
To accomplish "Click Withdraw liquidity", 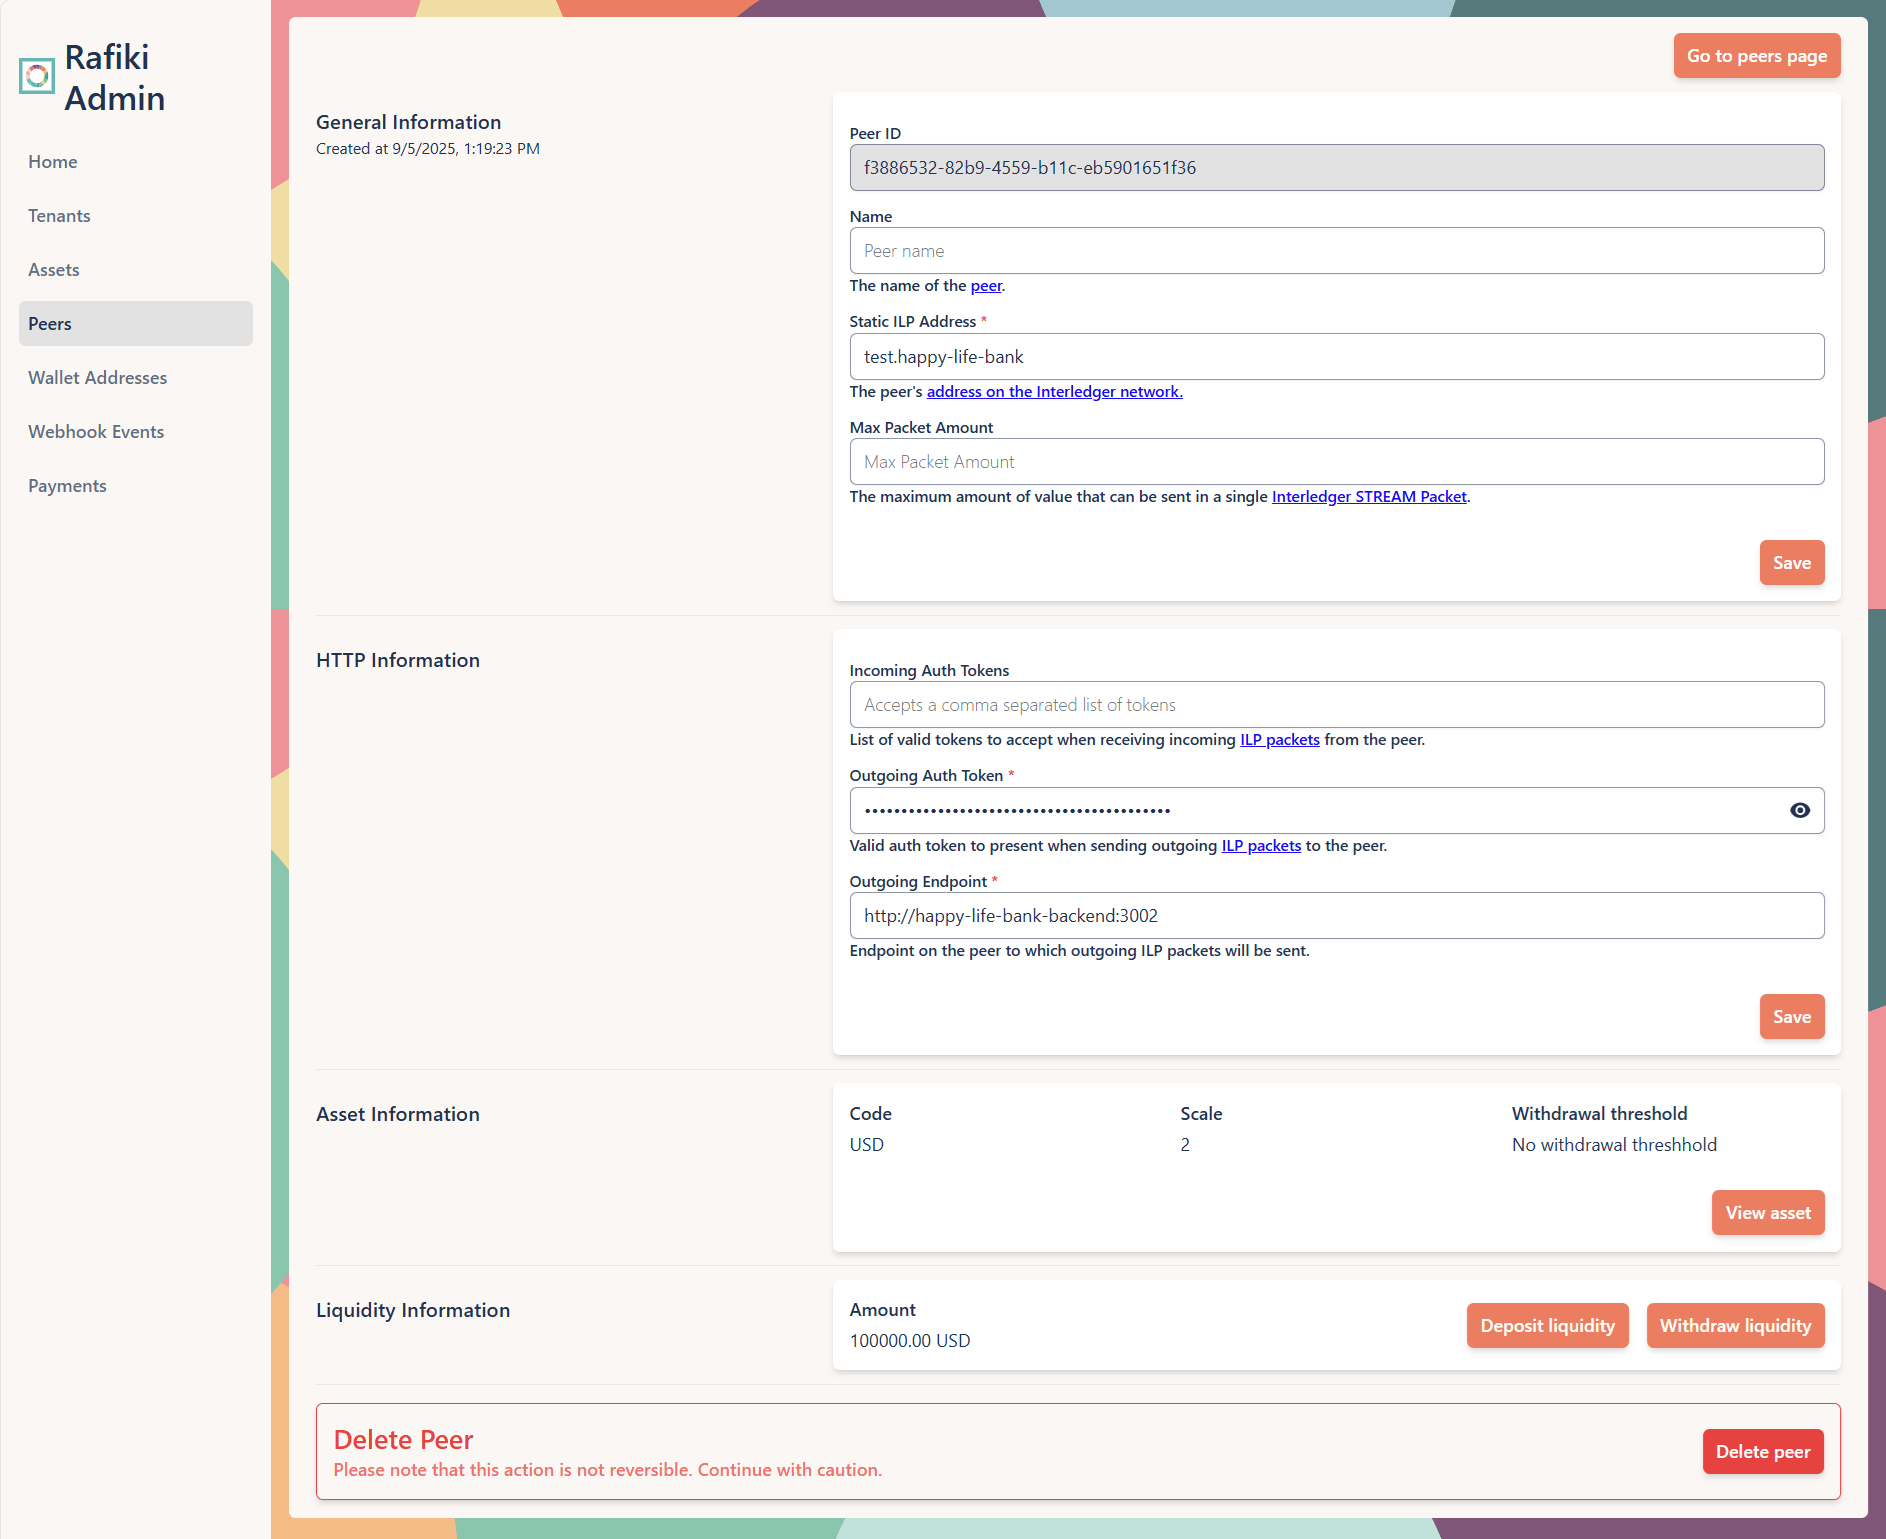I will (x=1735, y=1325).
